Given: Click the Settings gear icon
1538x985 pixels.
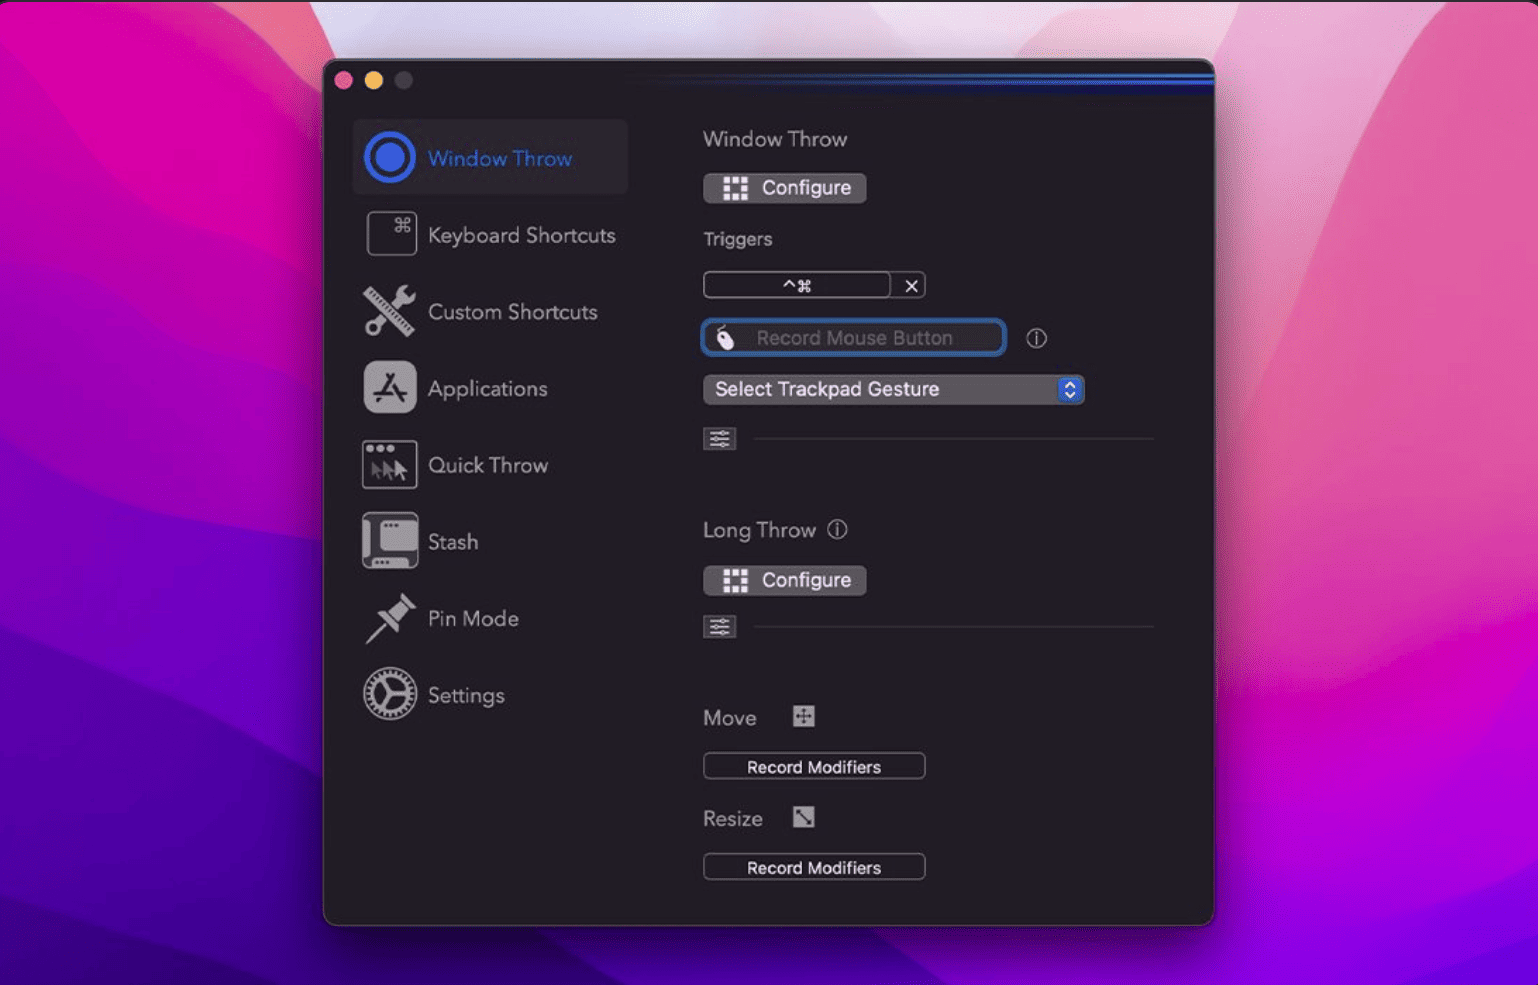Looking at the screenshot, I should point(390,694).
